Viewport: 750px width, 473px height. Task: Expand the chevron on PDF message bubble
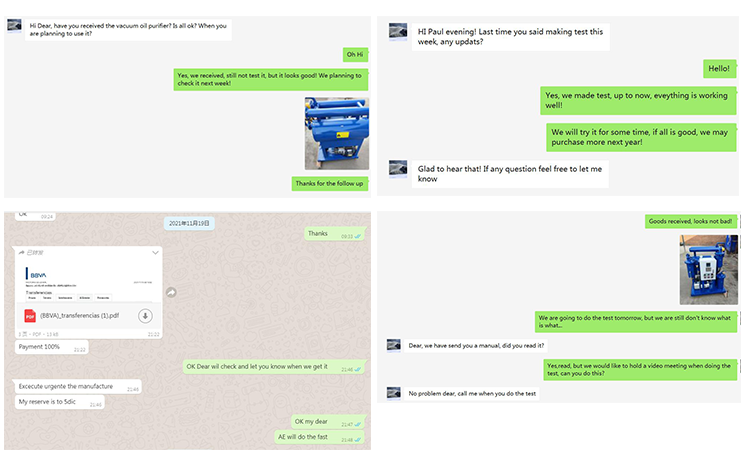[155, 253]
